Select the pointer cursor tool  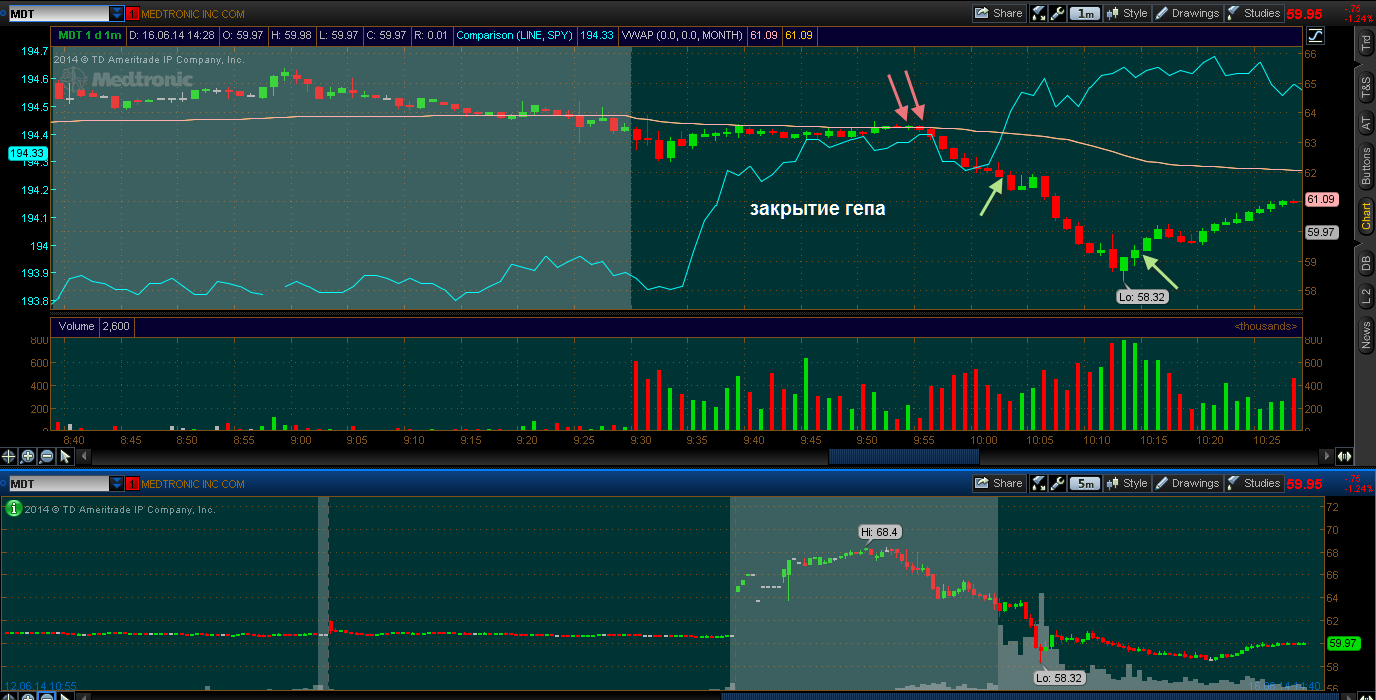point(66,456)
